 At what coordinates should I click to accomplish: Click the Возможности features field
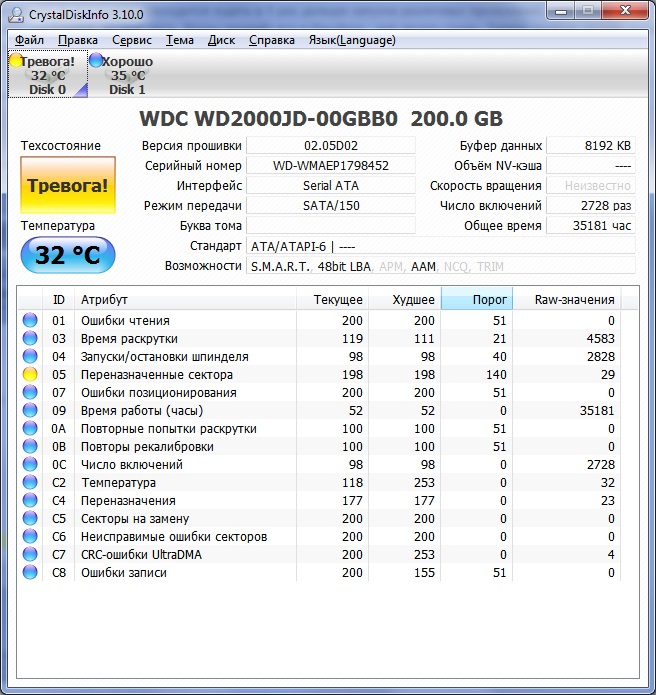coord(441,266)
